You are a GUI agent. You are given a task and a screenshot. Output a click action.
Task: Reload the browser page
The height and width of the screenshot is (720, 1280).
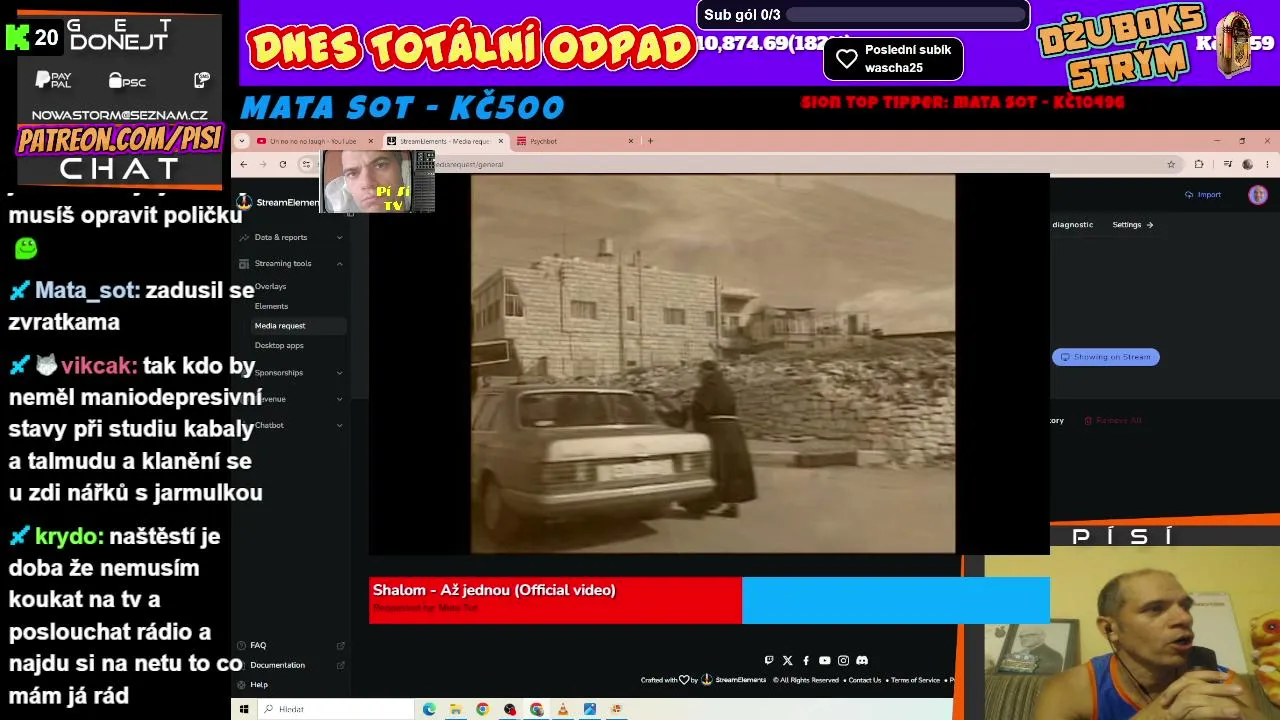pyautogui.click(x=283, y=164)
